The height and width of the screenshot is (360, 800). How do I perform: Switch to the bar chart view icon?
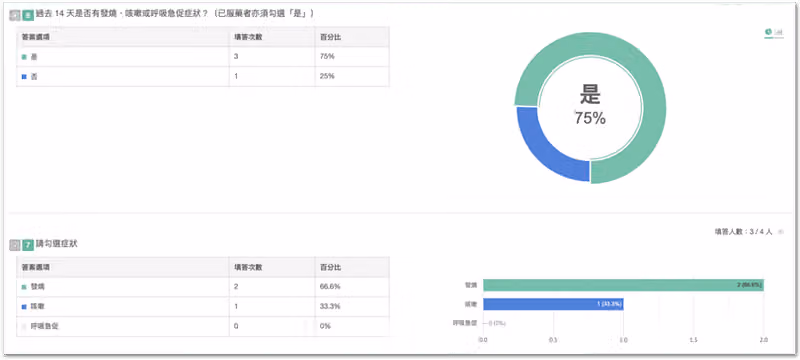(x=779, y=32)
